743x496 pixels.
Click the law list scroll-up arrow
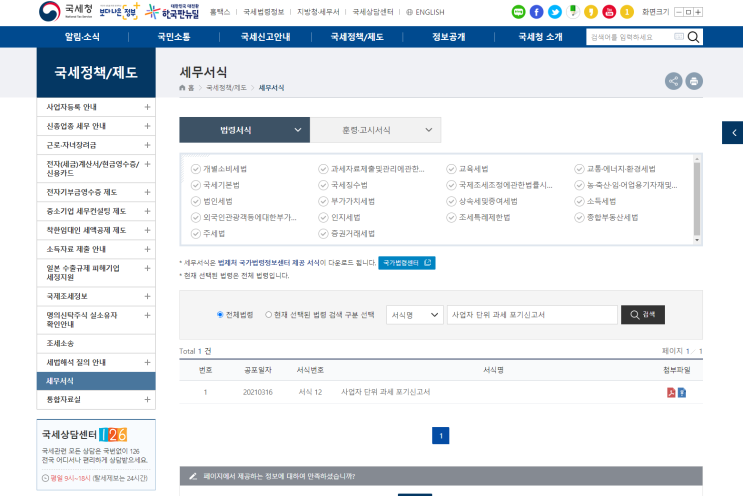click(x=697, y=159)
